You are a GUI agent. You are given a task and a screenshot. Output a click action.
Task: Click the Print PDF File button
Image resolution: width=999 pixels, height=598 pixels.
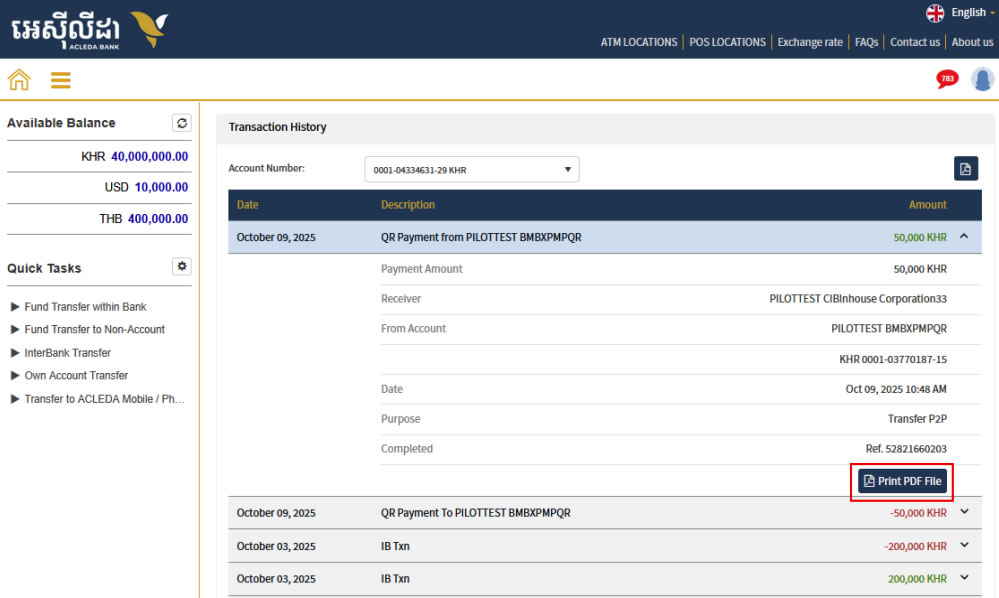[902, 481]
